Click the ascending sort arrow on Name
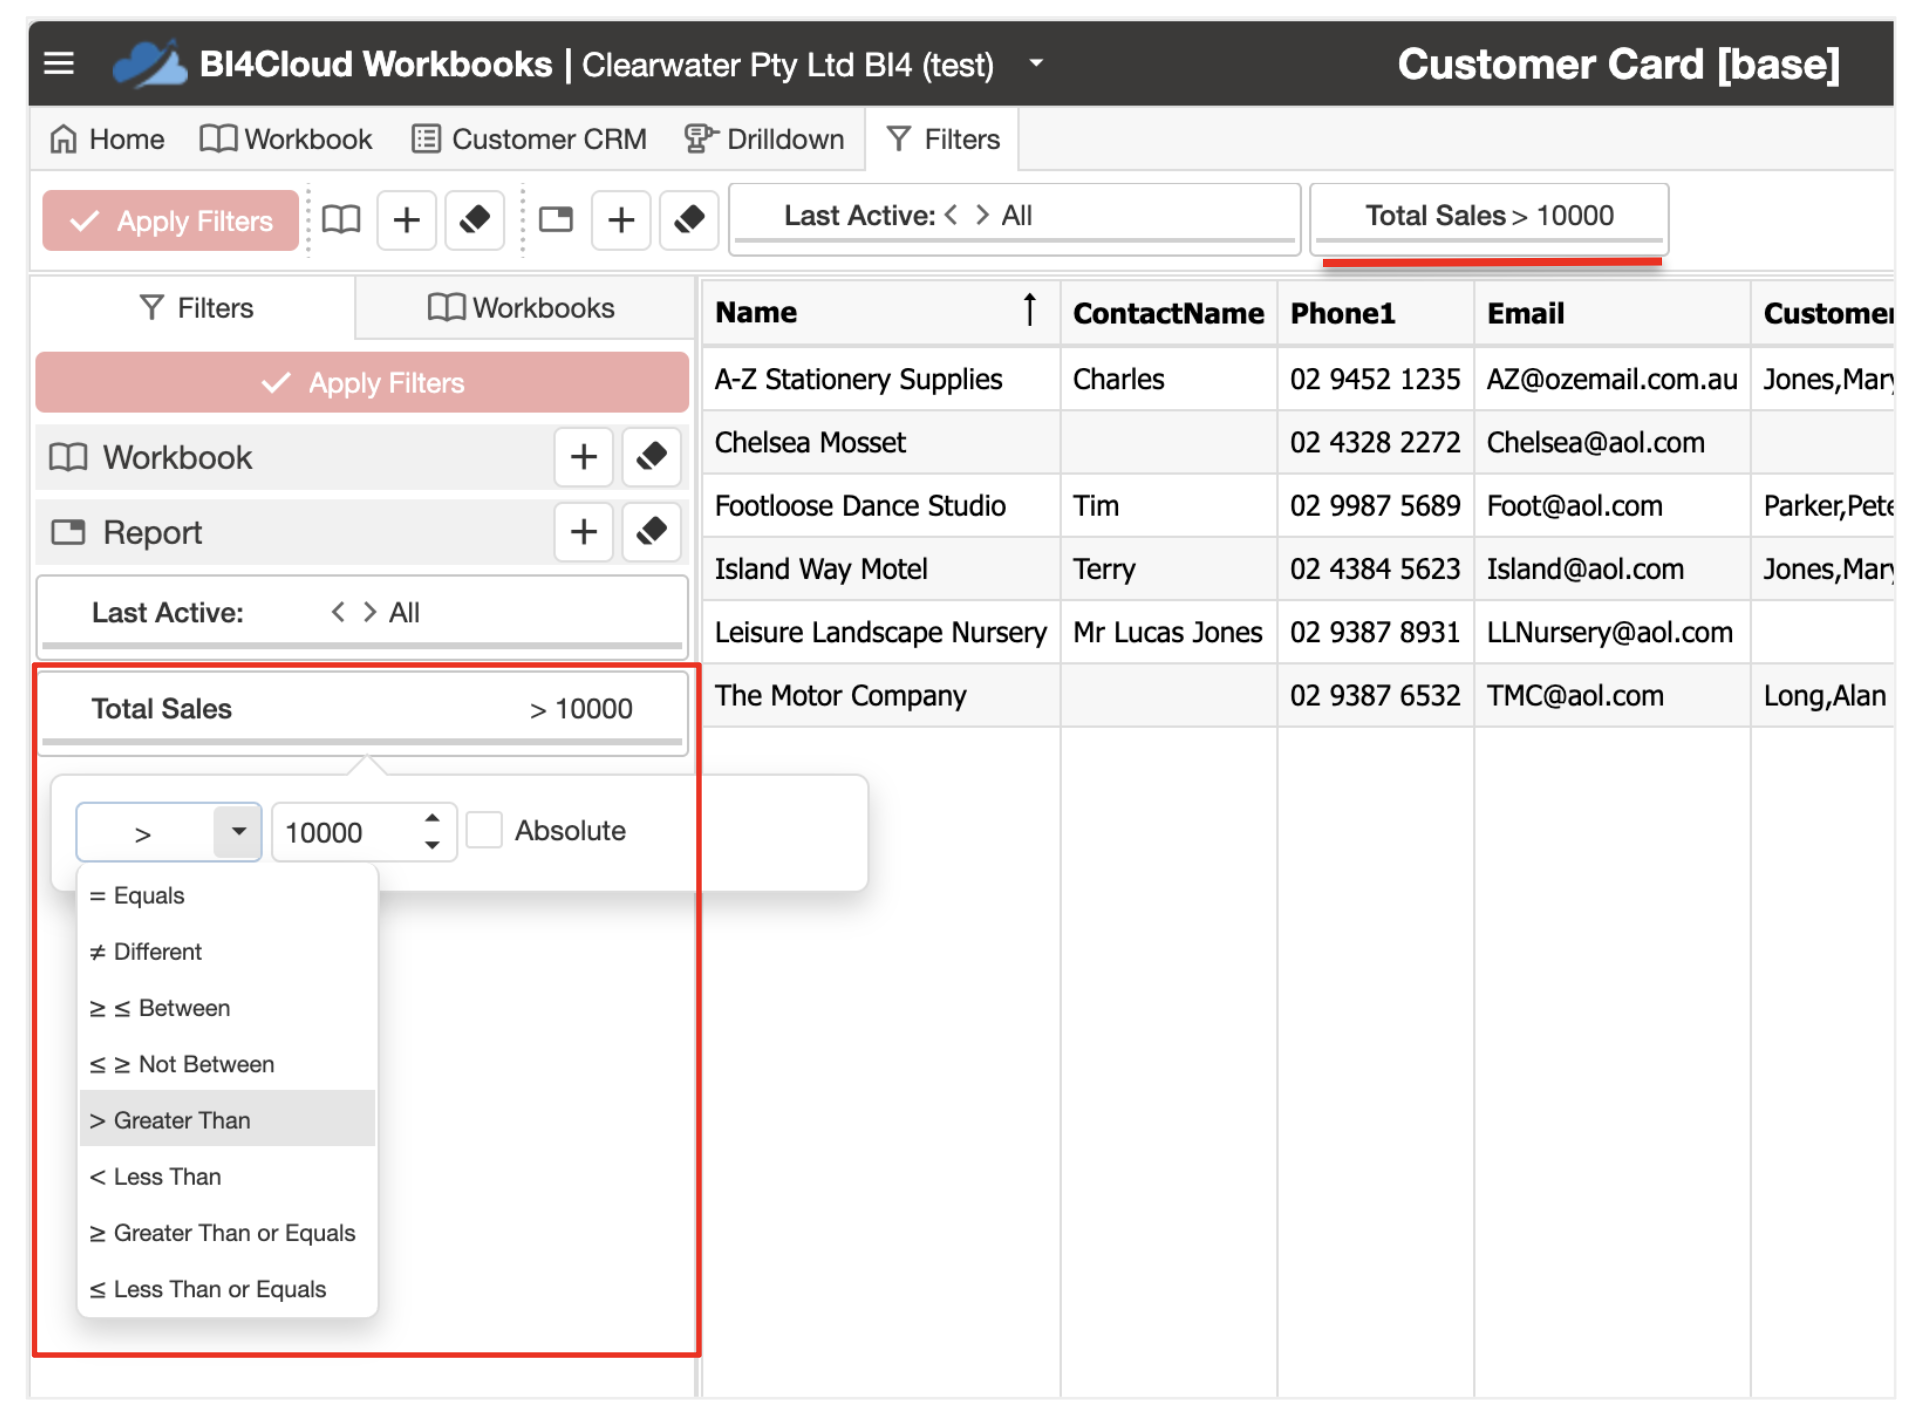The width and height of the screenshot is (1926, 1420). tap(1030, 311)
